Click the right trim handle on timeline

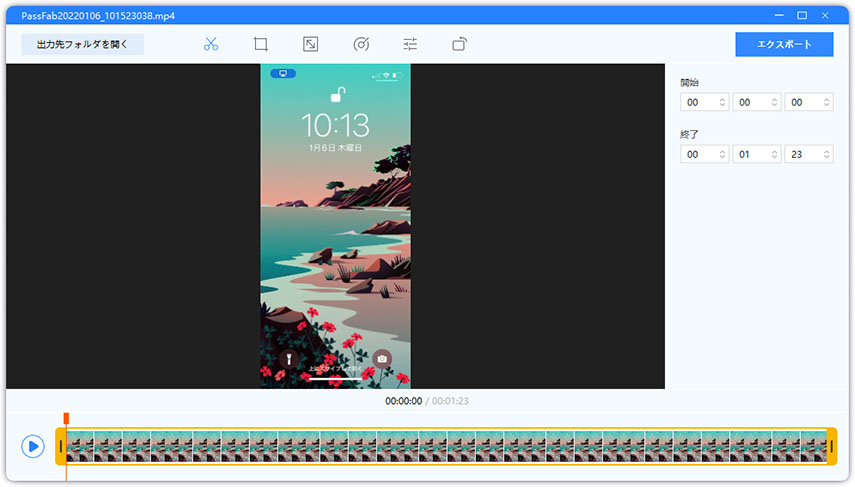point(832,446)
